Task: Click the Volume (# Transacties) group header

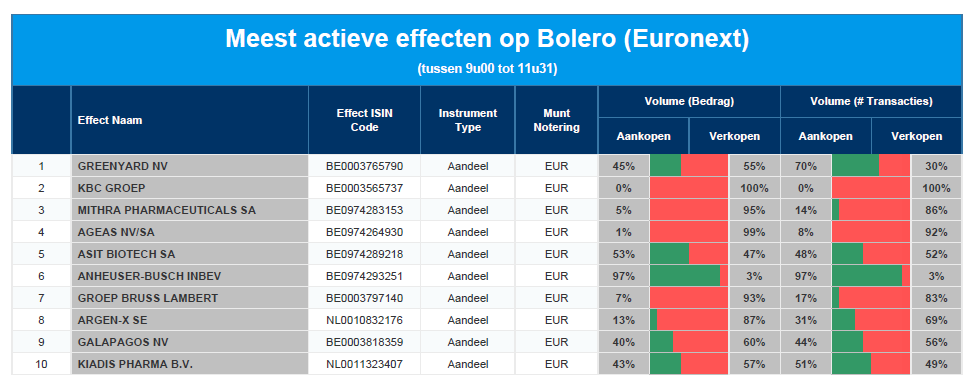Action: point(872,101)
